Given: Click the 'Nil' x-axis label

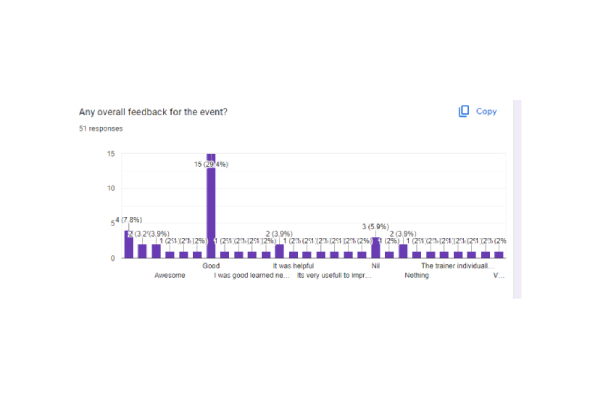Looking at the screenshot, I should point(376,266).
